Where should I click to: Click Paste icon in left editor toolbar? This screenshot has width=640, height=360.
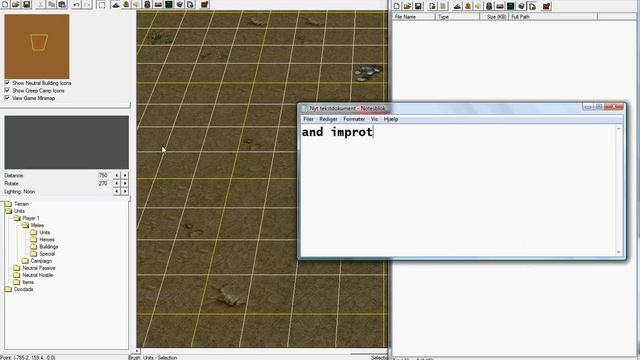(x=62, y=4)
